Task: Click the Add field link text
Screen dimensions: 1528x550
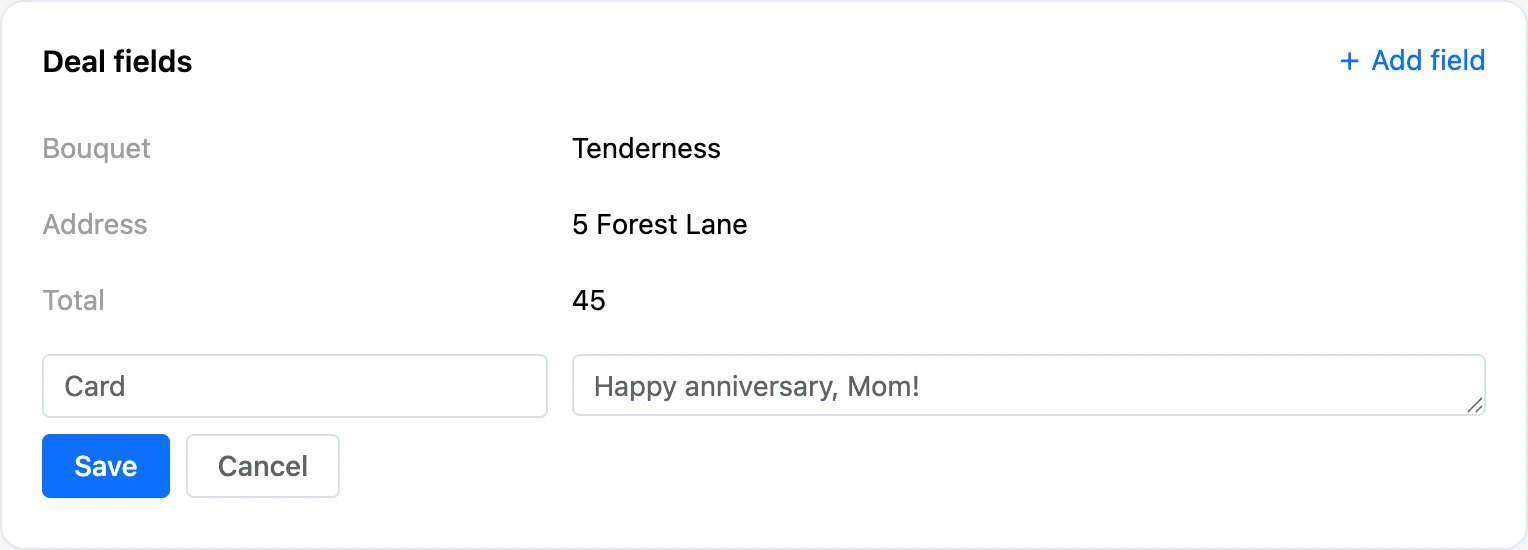Action: tap(1428, 61)
